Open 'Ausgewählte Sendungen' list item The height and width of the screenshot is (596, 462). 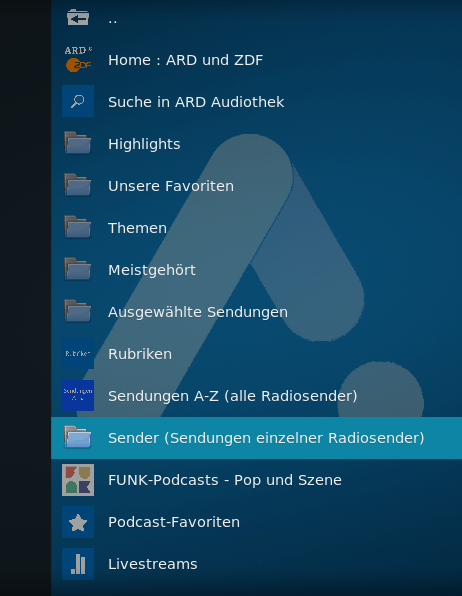[x=256, y=312]
